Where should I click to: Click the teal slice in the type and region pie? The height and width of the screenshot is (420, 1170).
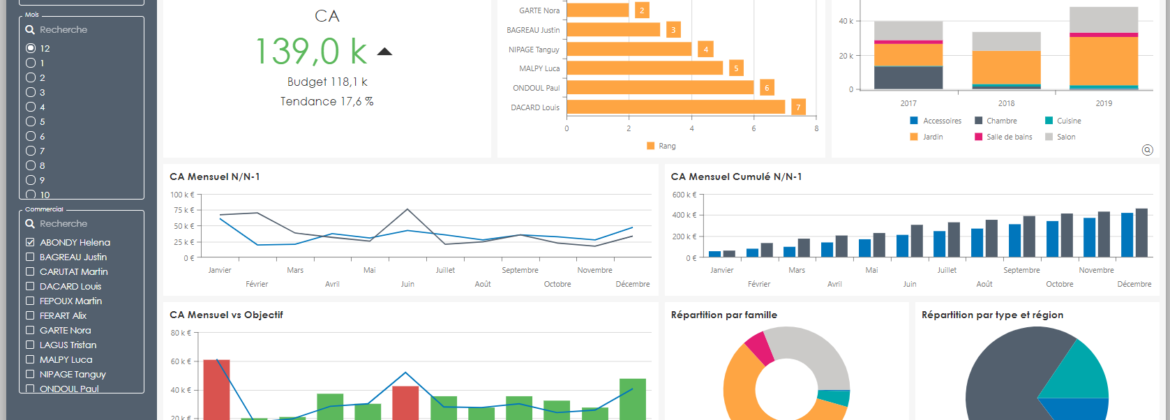pyautogui.click(x=1080, y=370)
